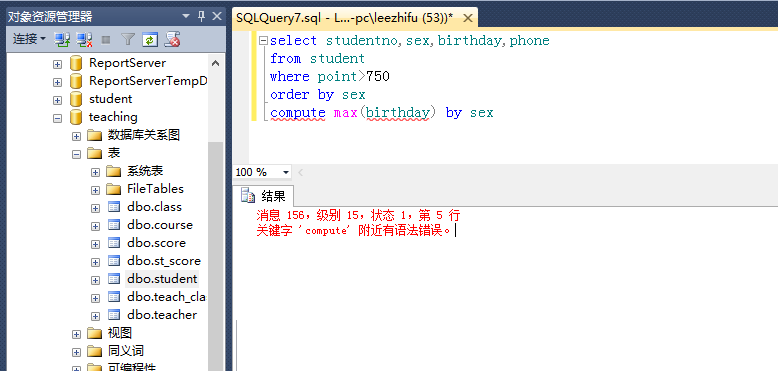Select the 视图 folder
The height and width of the screenshot is (371, 778).
tap(120, 333)
